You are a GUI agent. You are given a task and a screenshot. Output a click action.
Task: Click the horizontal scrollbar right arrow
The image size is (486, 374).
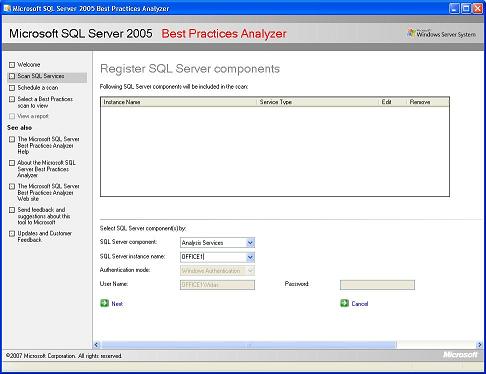point(479,345)
